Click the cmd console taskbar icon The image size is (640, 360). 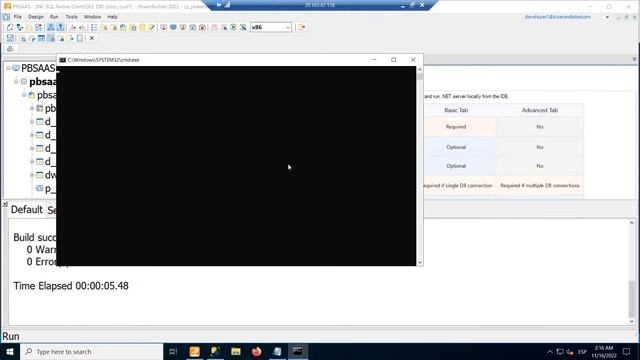(x=298, y=351)
